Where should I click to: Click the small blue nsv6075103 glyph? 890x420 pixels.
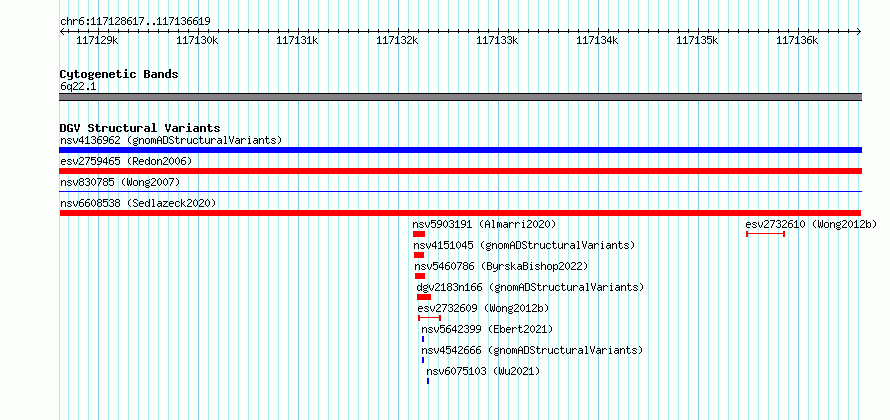[428, 381]
